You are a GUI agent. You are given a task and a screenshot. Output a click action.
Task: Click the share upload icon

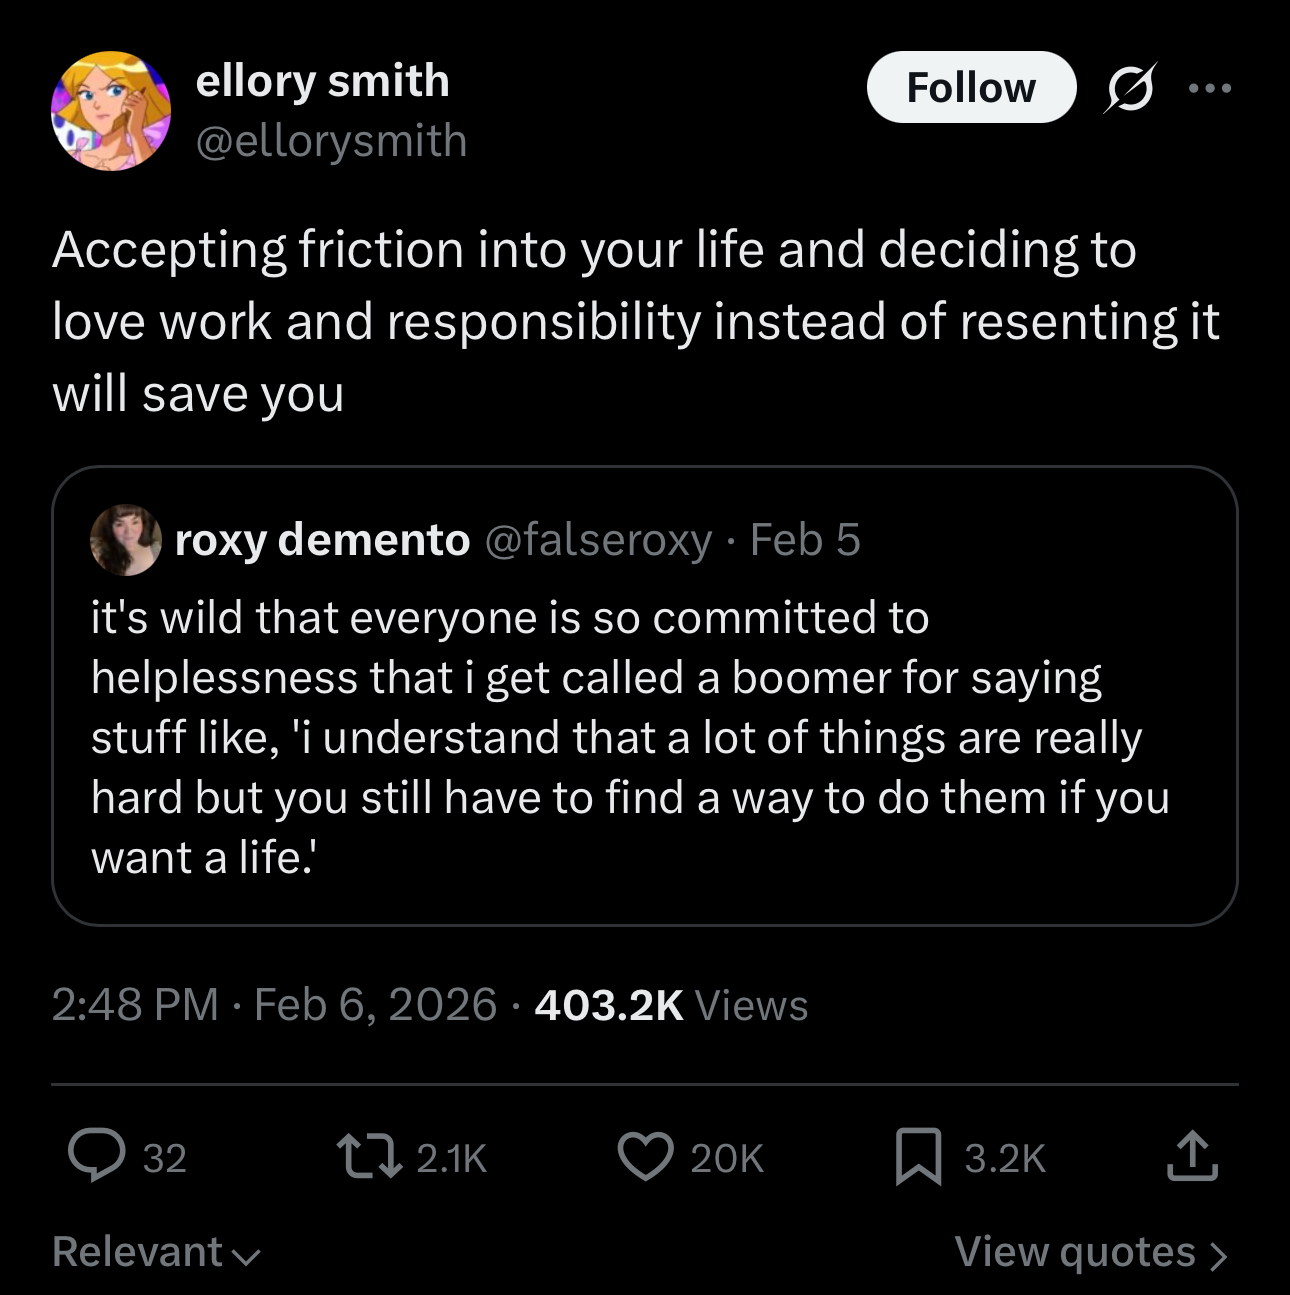click(x=1192, y=1156)
